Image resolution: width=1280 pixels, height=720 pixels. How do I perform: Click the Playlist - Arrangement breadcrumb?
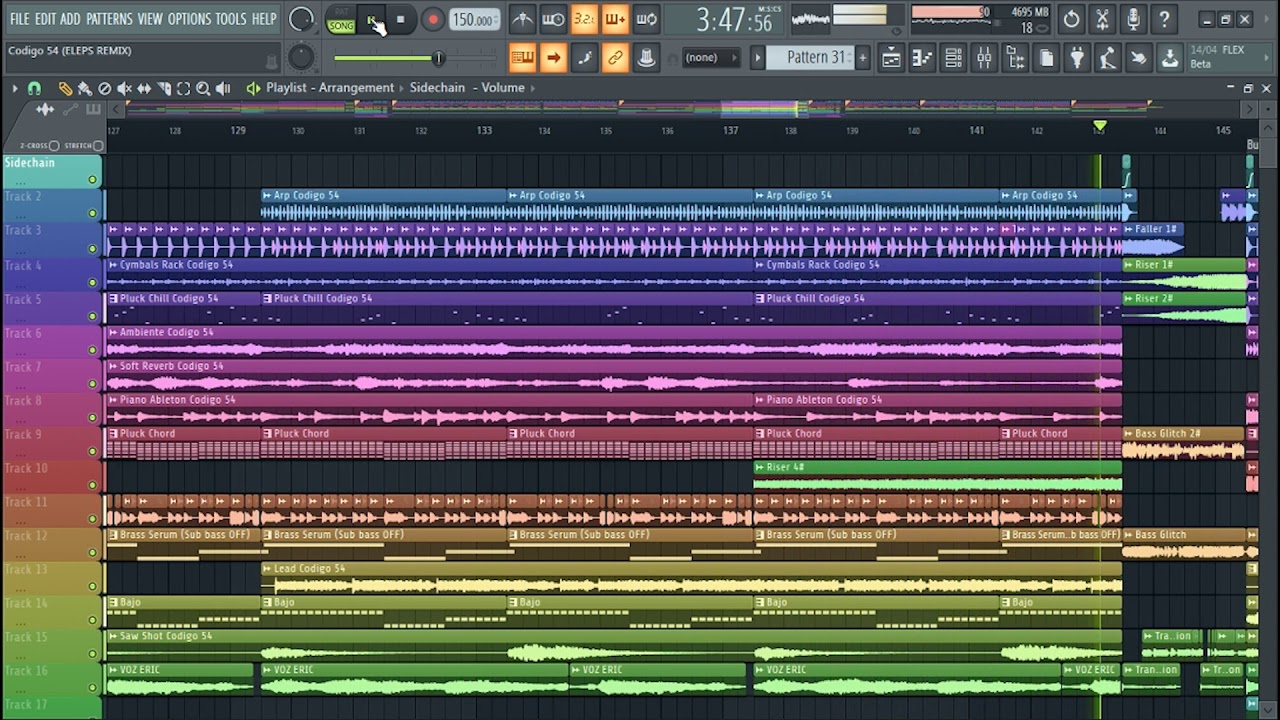coord(330,88)
